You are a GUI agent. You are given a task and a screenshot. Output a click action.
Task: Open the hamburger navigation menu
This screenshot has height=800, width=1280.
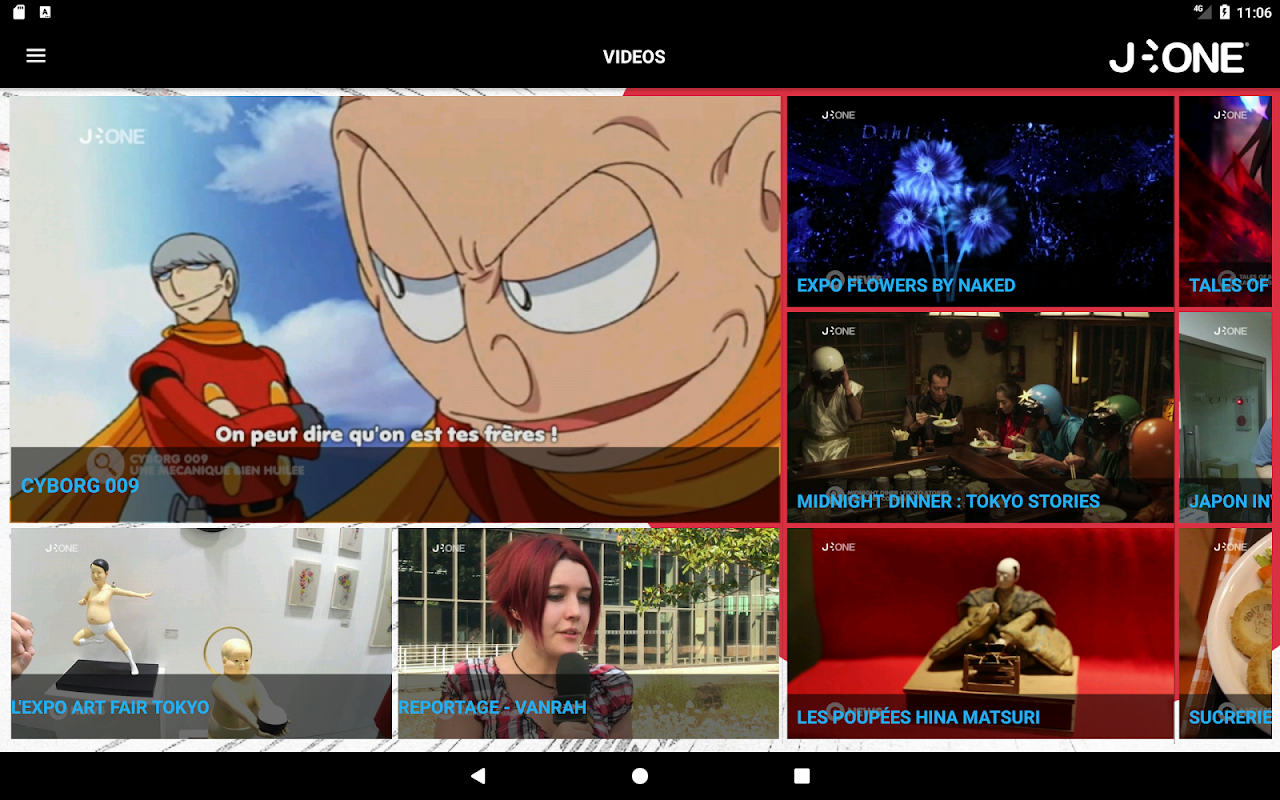[x=36, y=56]
